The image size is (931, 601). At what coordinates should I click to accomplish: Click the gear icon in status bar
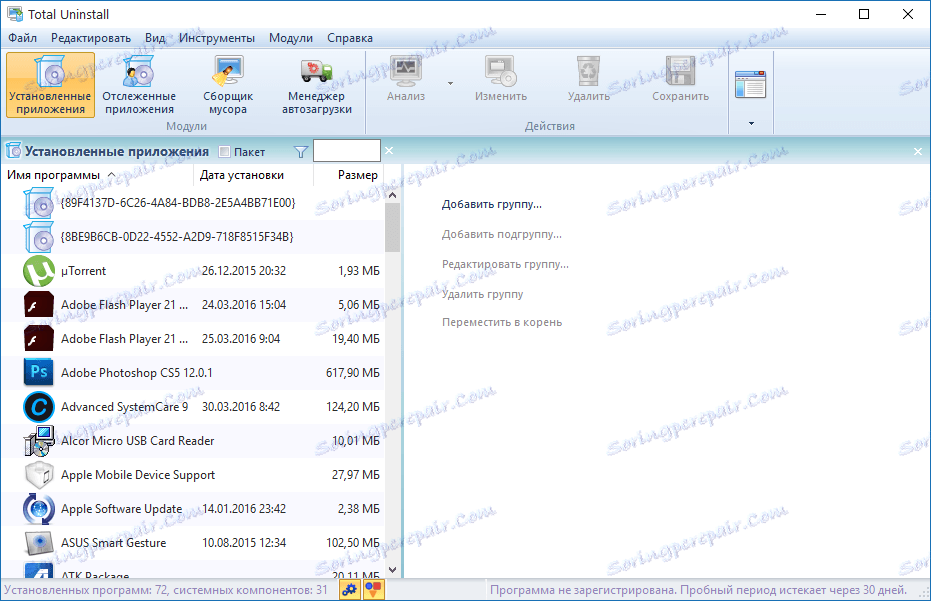[350, 590]
